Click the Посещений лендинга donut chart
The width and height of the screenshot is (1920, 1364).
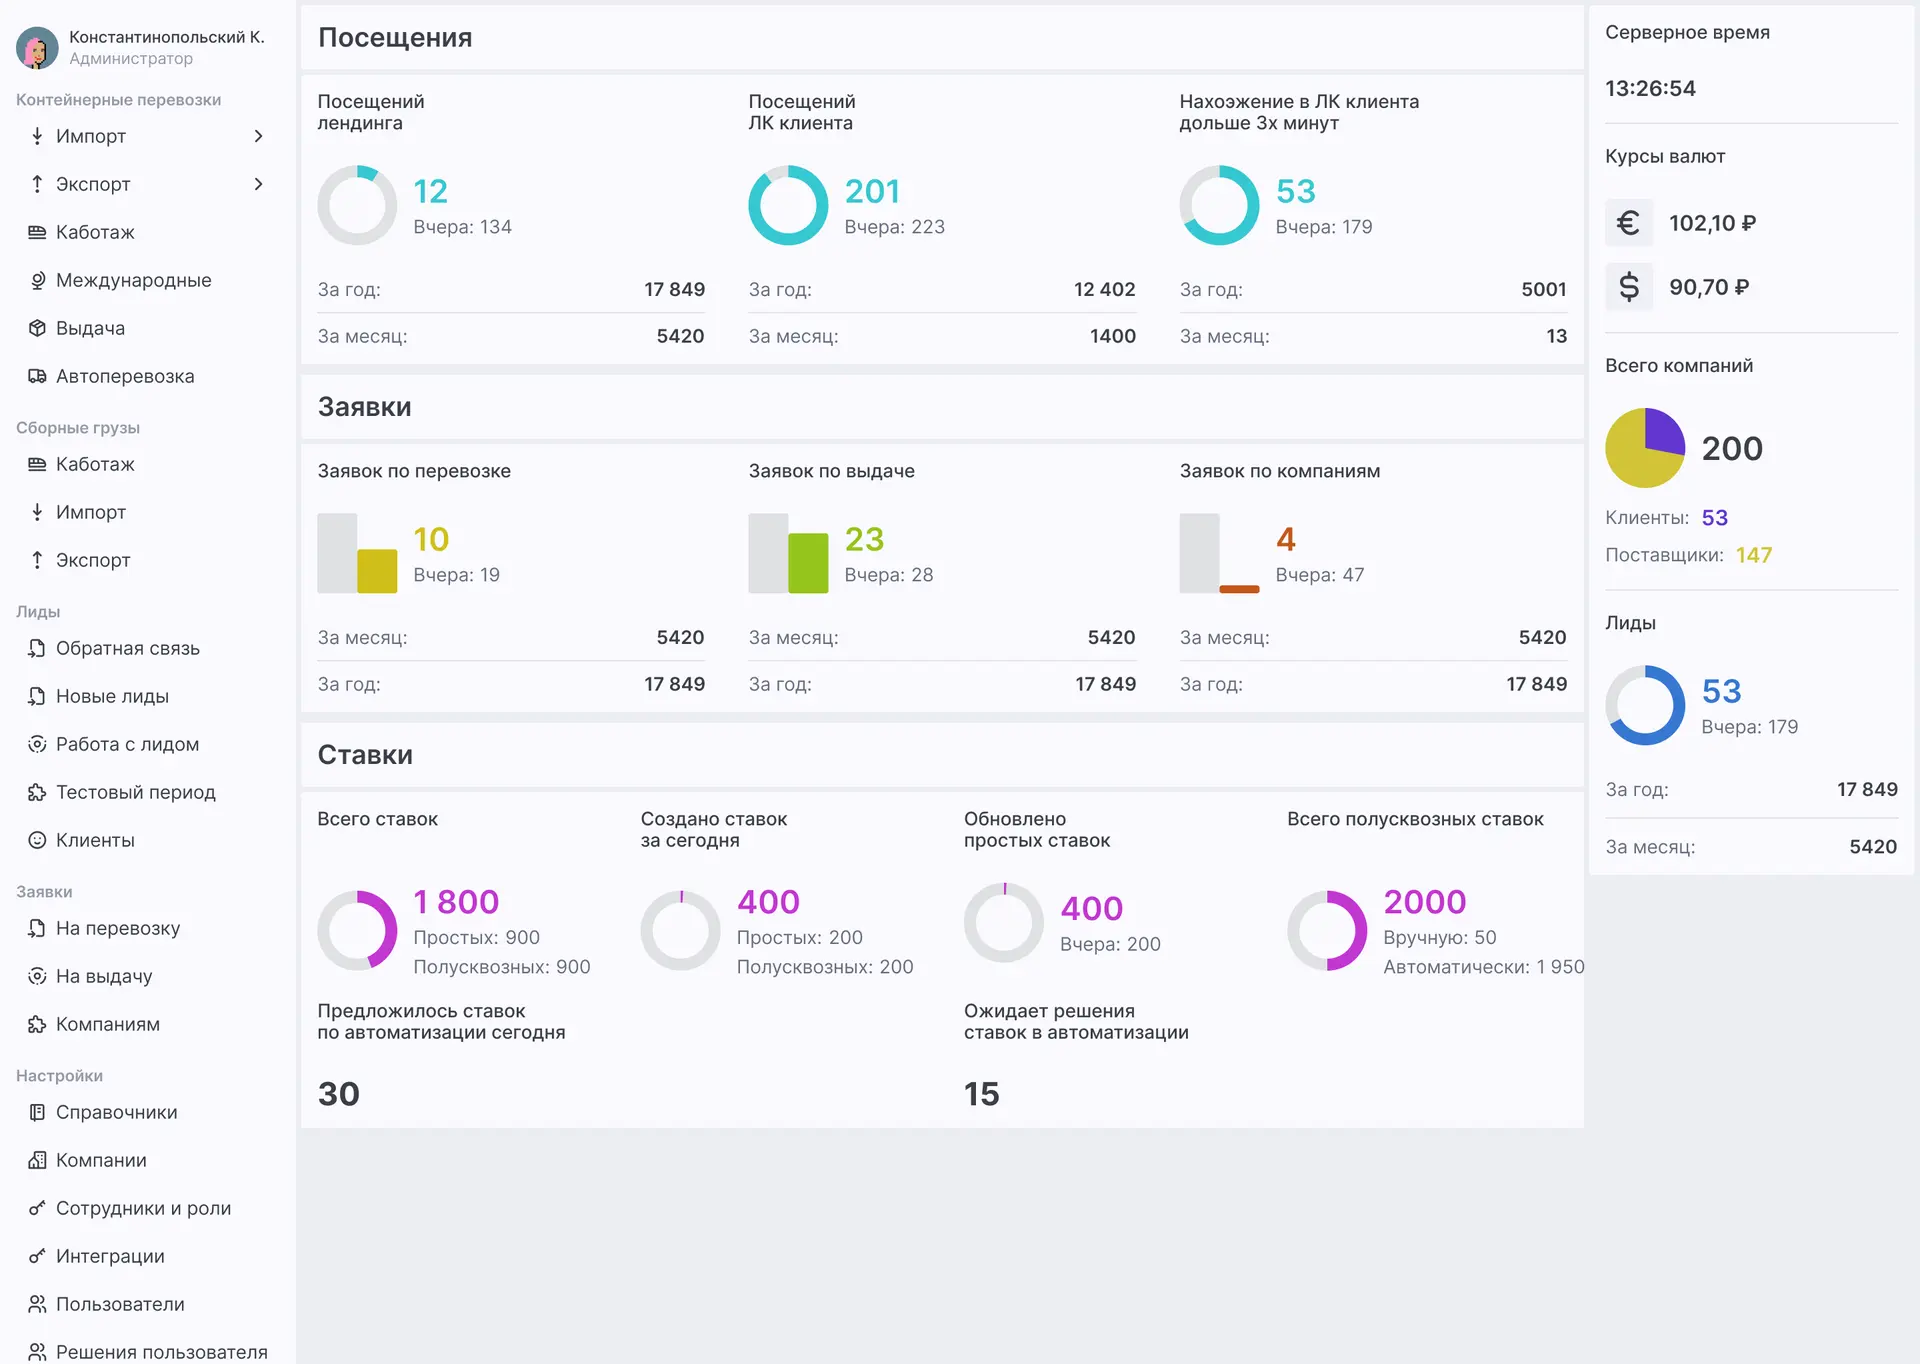point(357,205)
